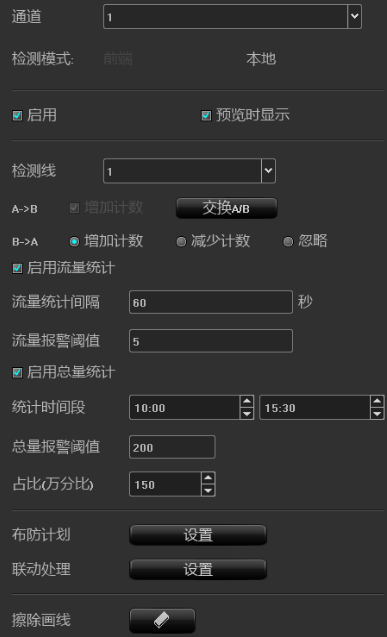Open 布防计划 设置 button
This screenshot has height=637, width=387.
(x=198, y=535)
